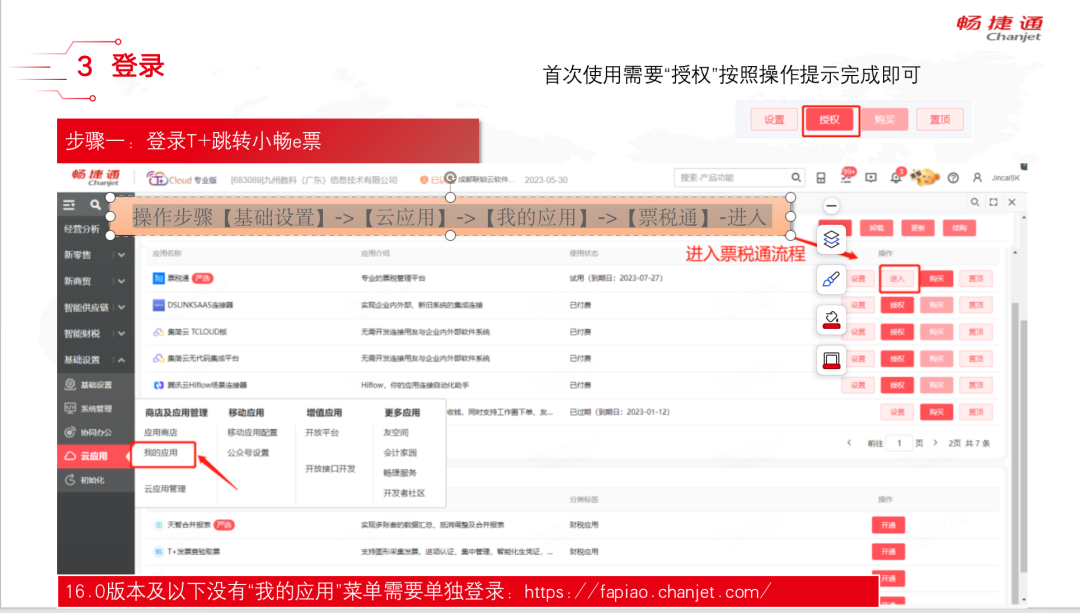This screenshot has height=613, width=1080.
Task: Choose 畅捷服务 from the flyout menu
Action: (399, 472)
